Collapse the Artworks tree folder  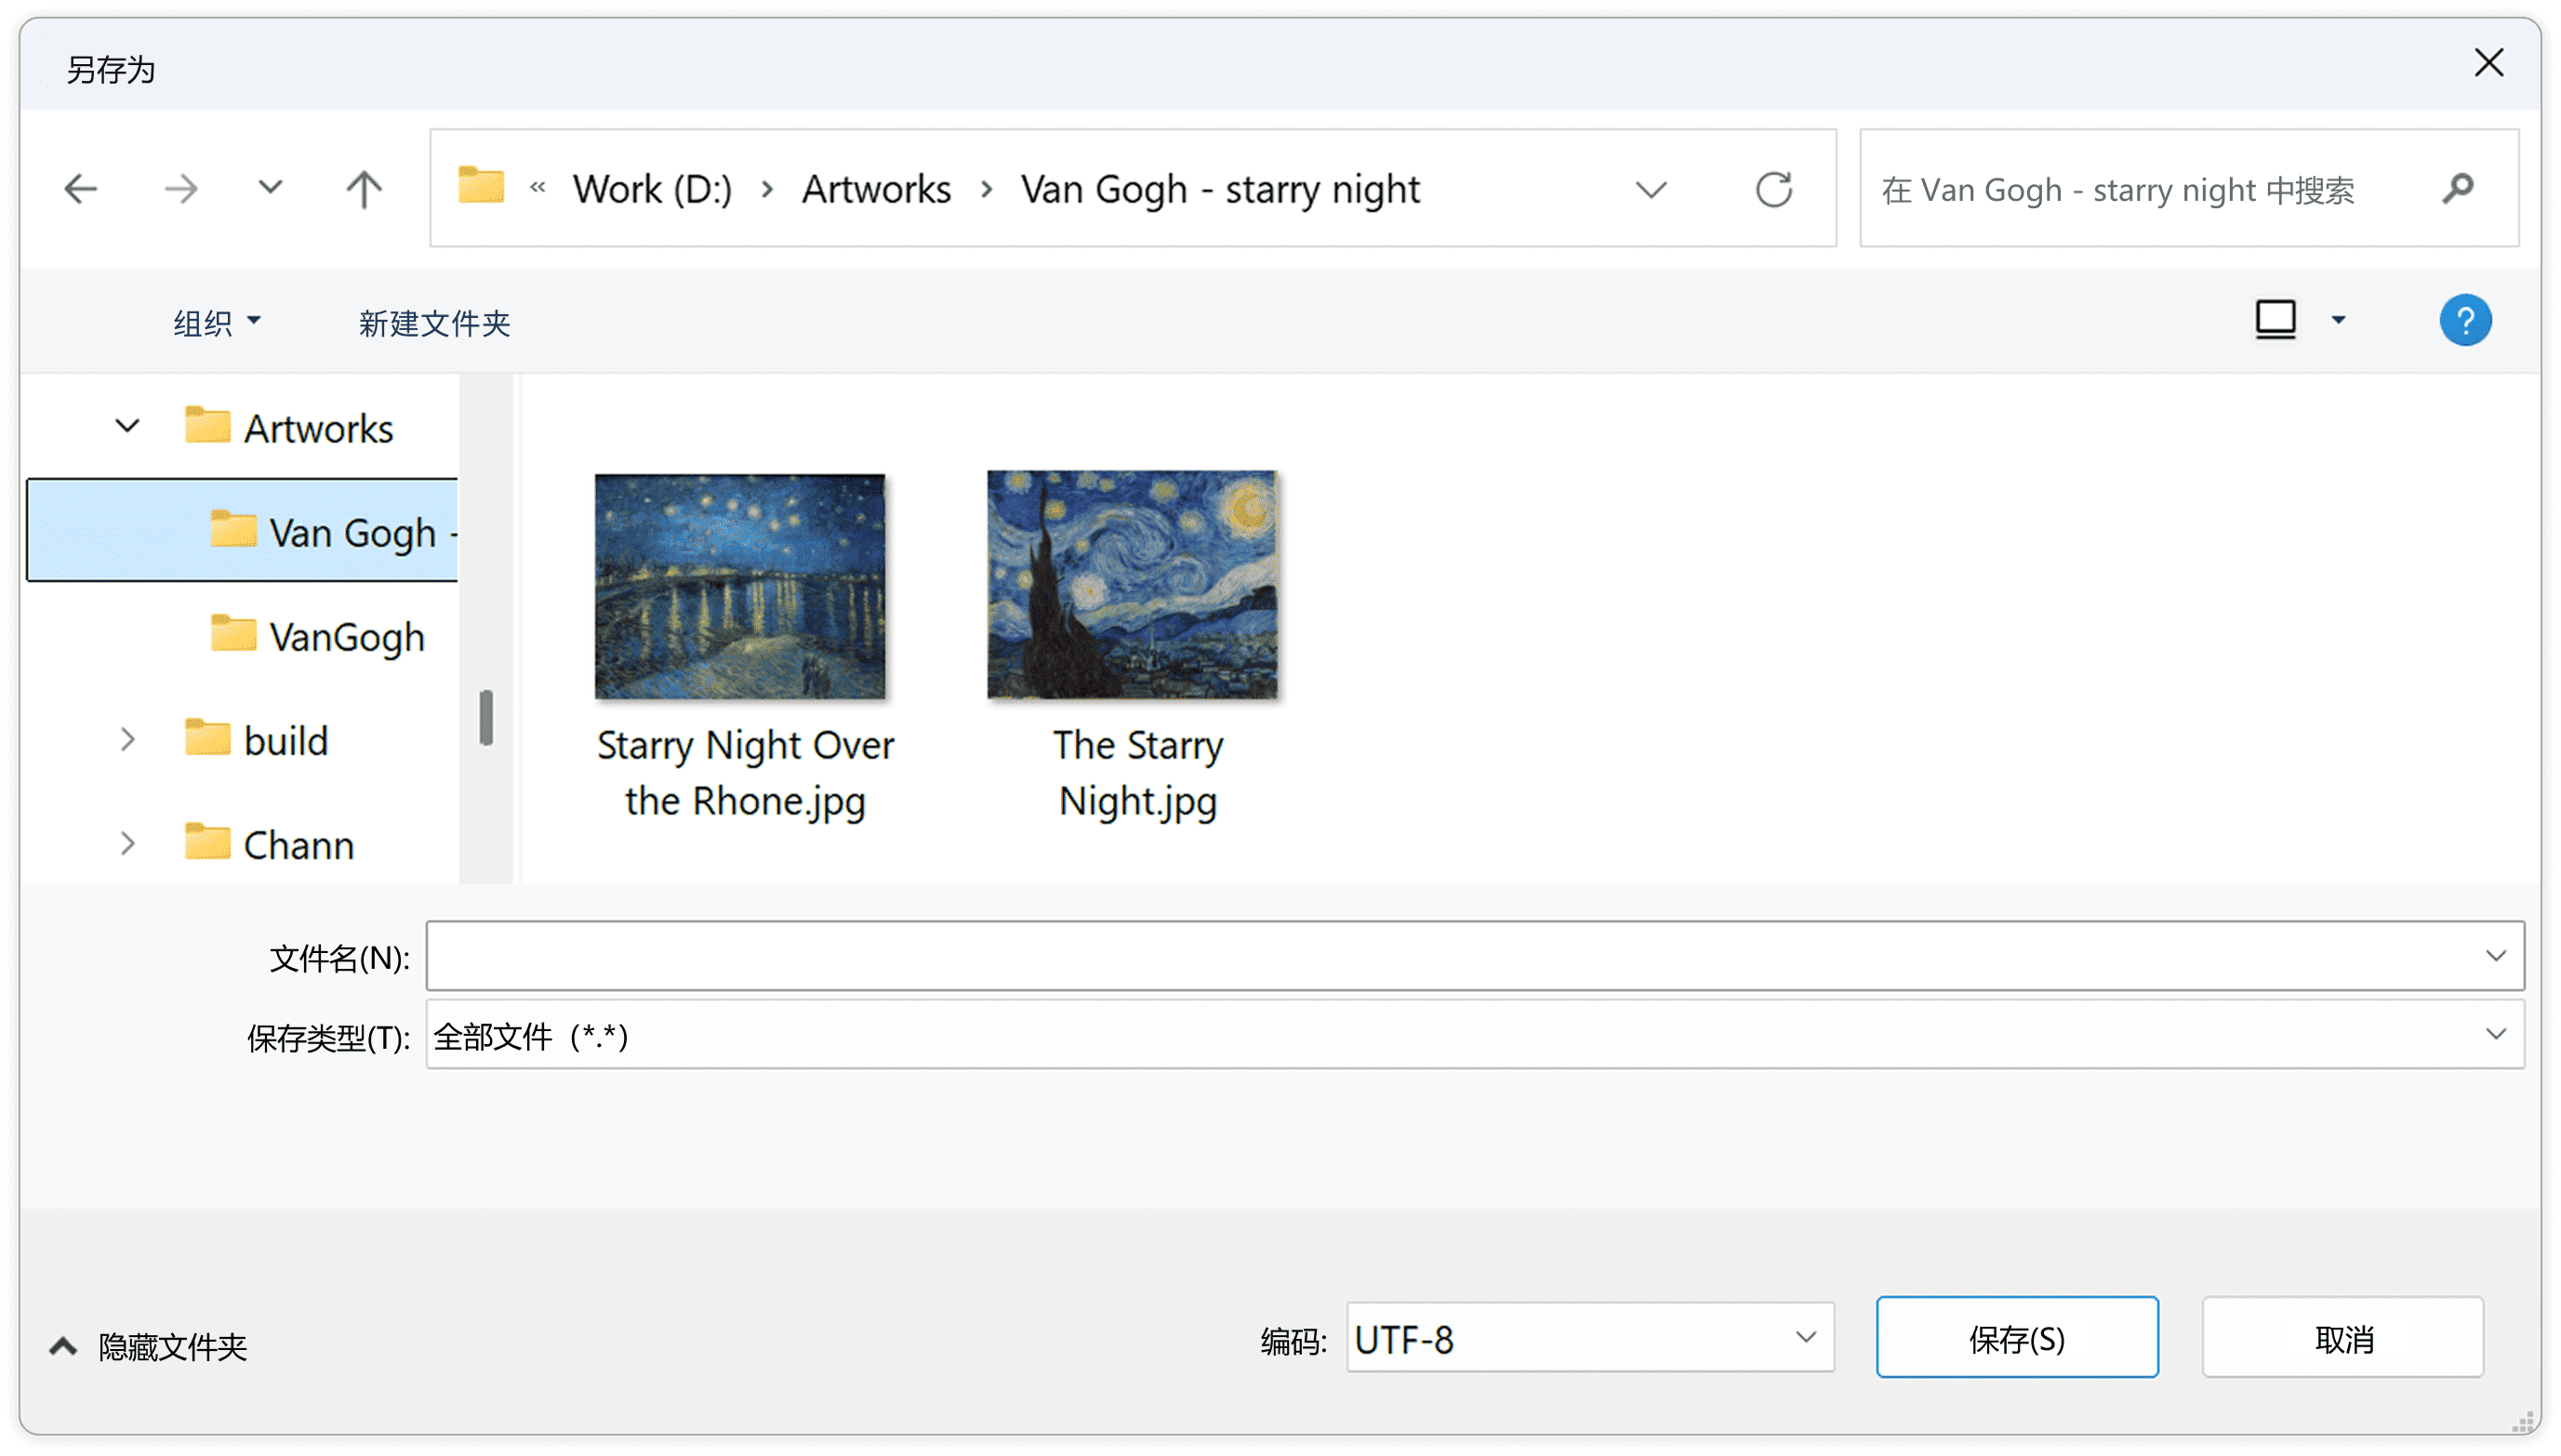(127, 427)
